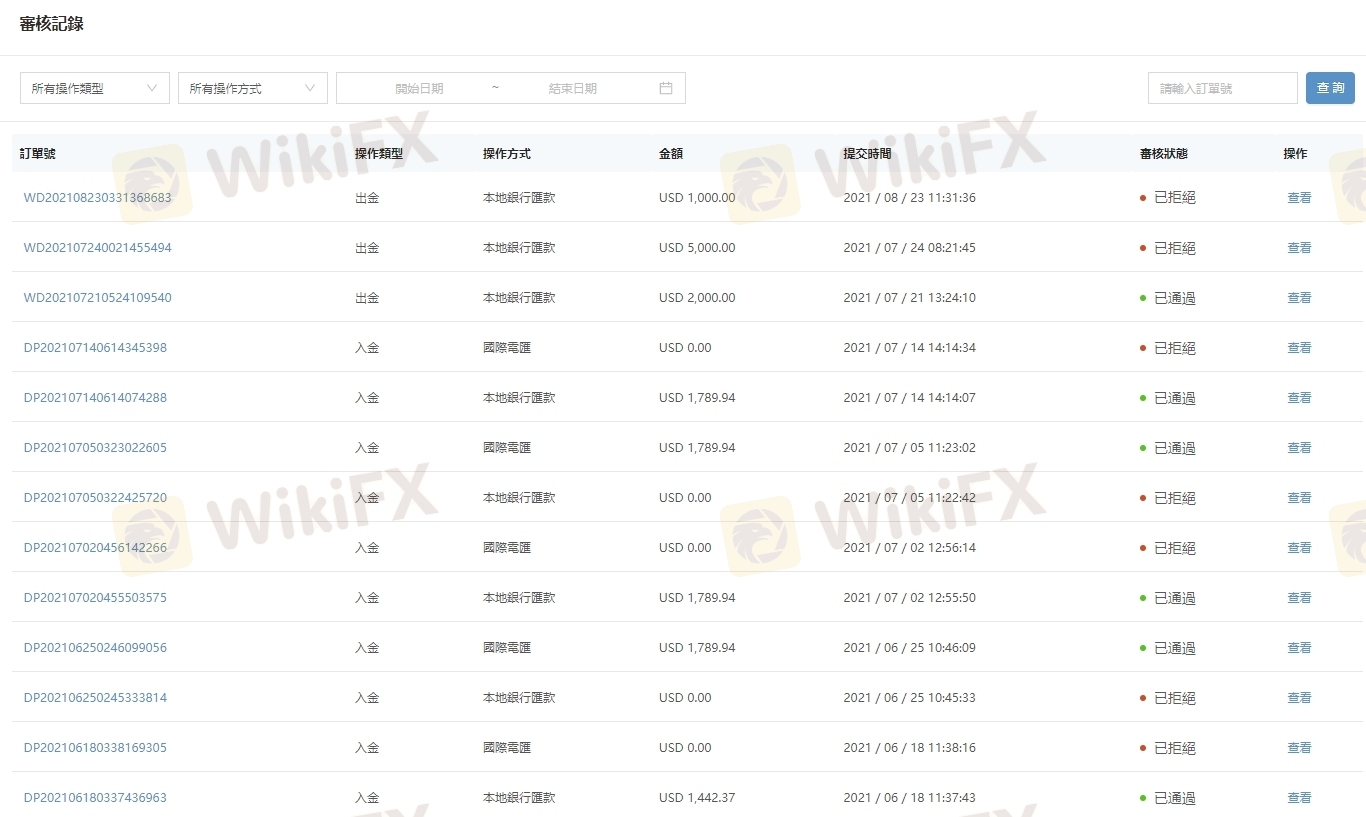Open order DP202107140614345398
The image size is (1366, 817).
[x=95, y=348]
